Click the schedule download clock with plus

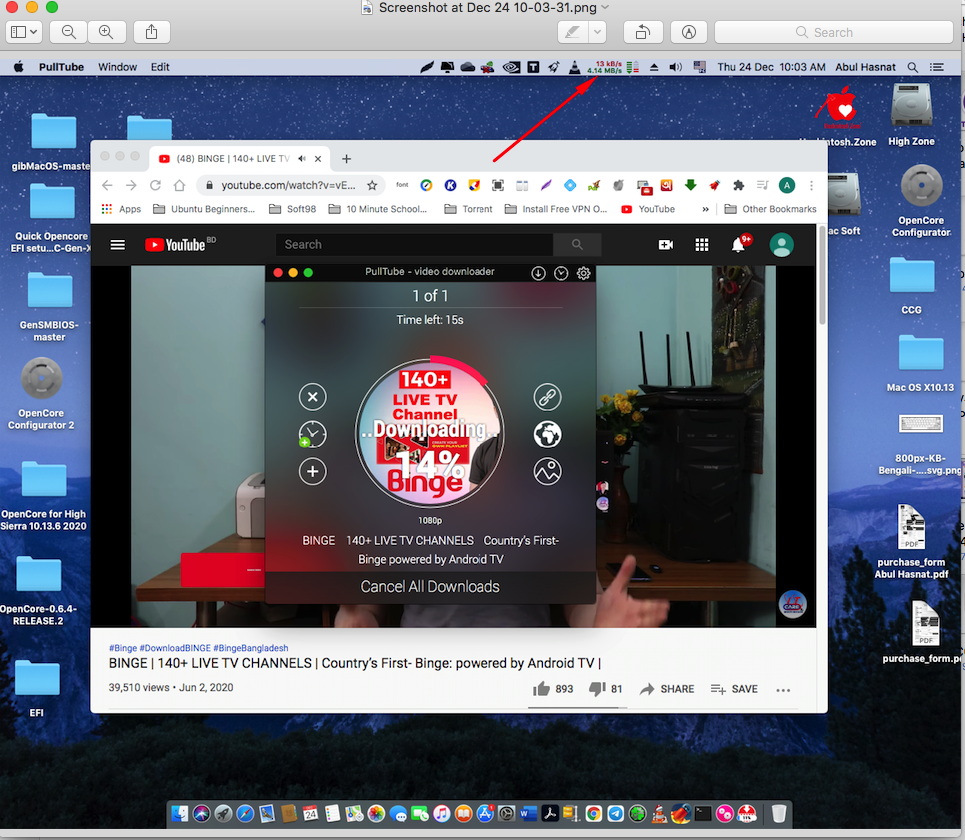(313, 434)
